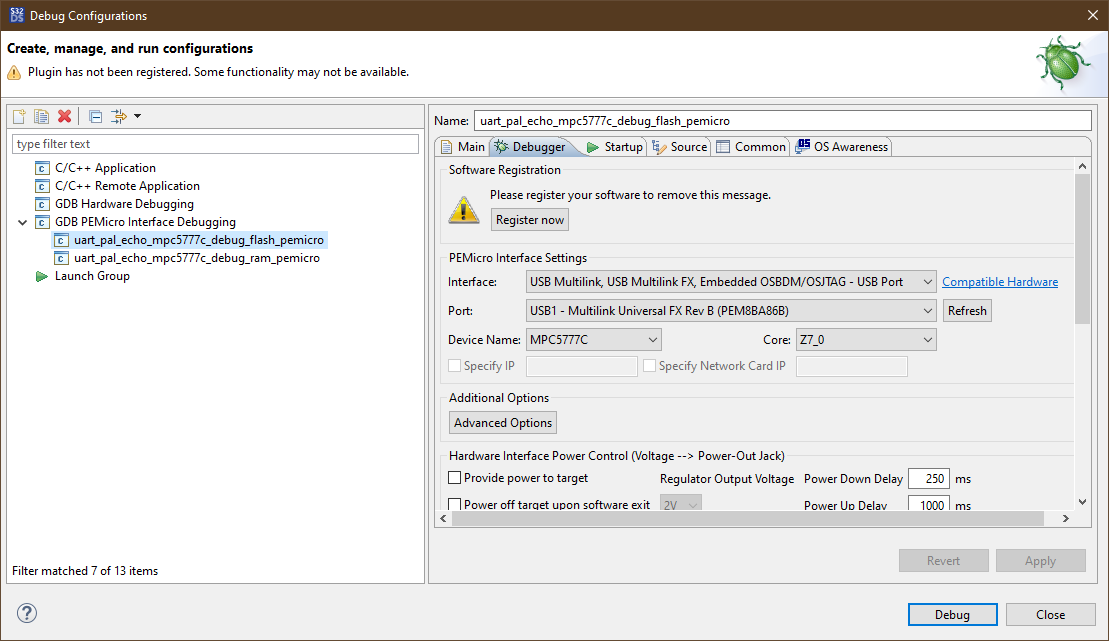The image size is (1109, 641).
Task: Click the filter launch configurations icon
Action: pyautogui.click(x=119, y=116)
